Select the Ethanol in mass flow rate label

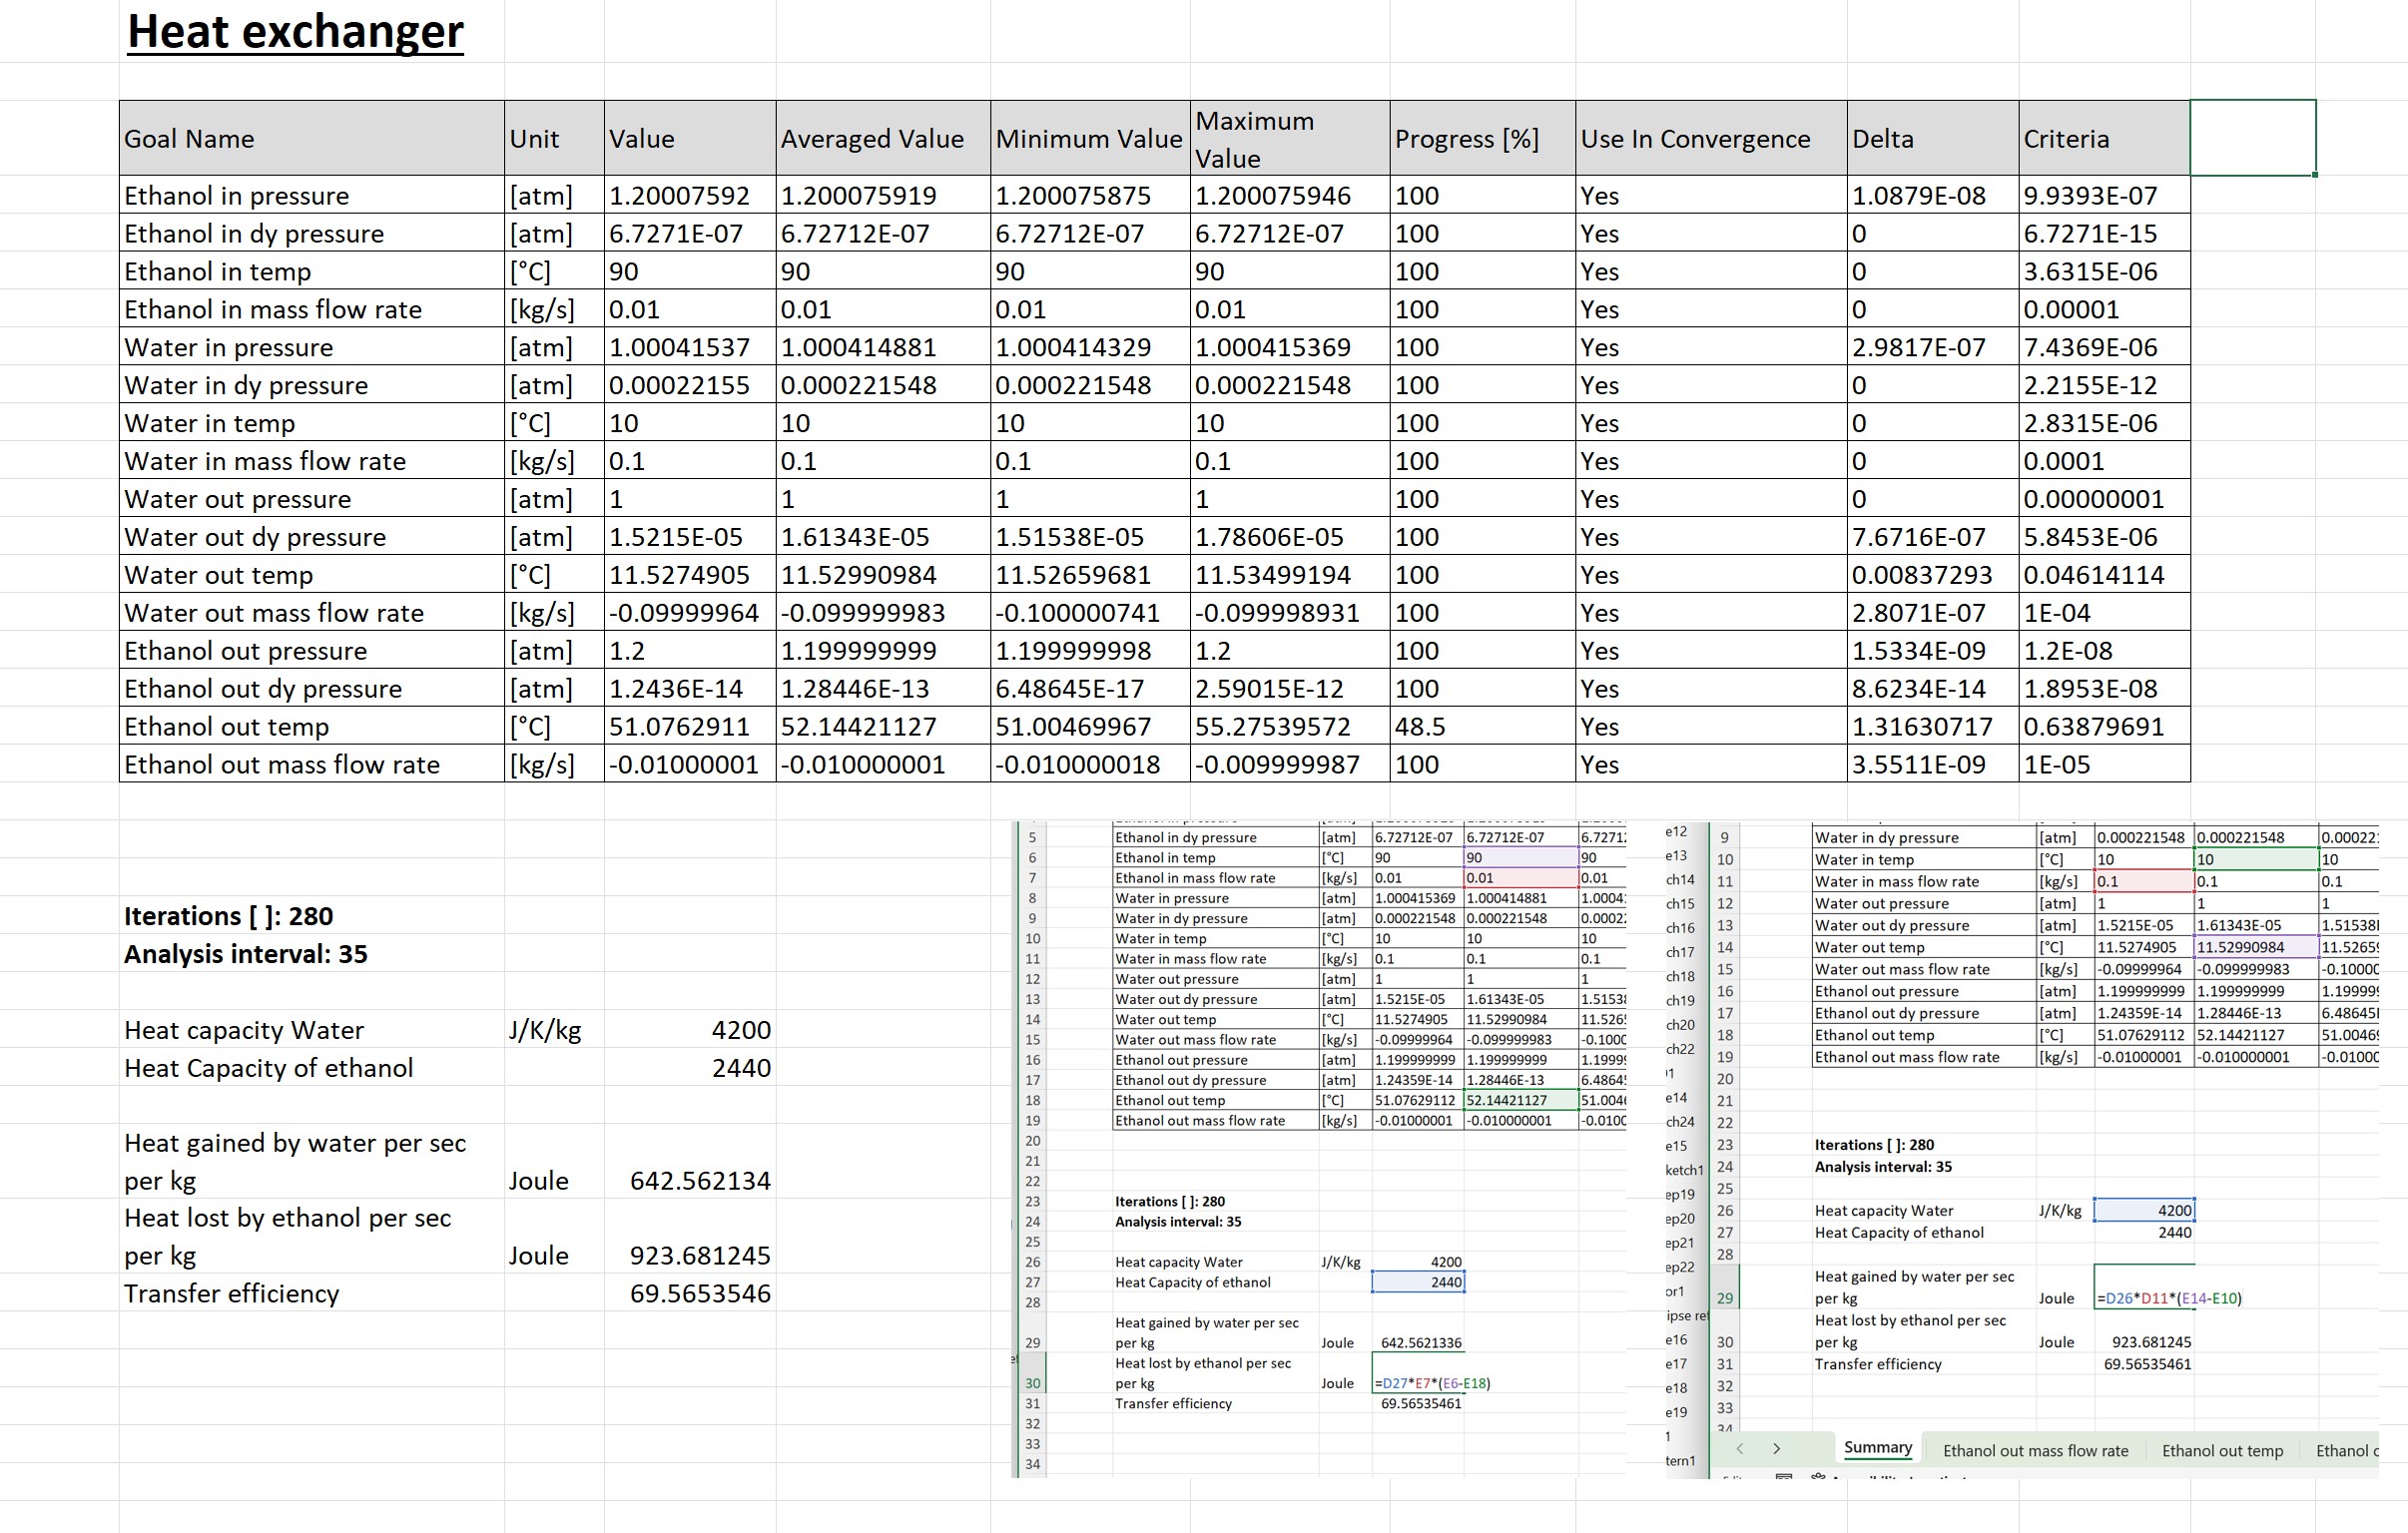pyautogui.click(x=312, y=309)
